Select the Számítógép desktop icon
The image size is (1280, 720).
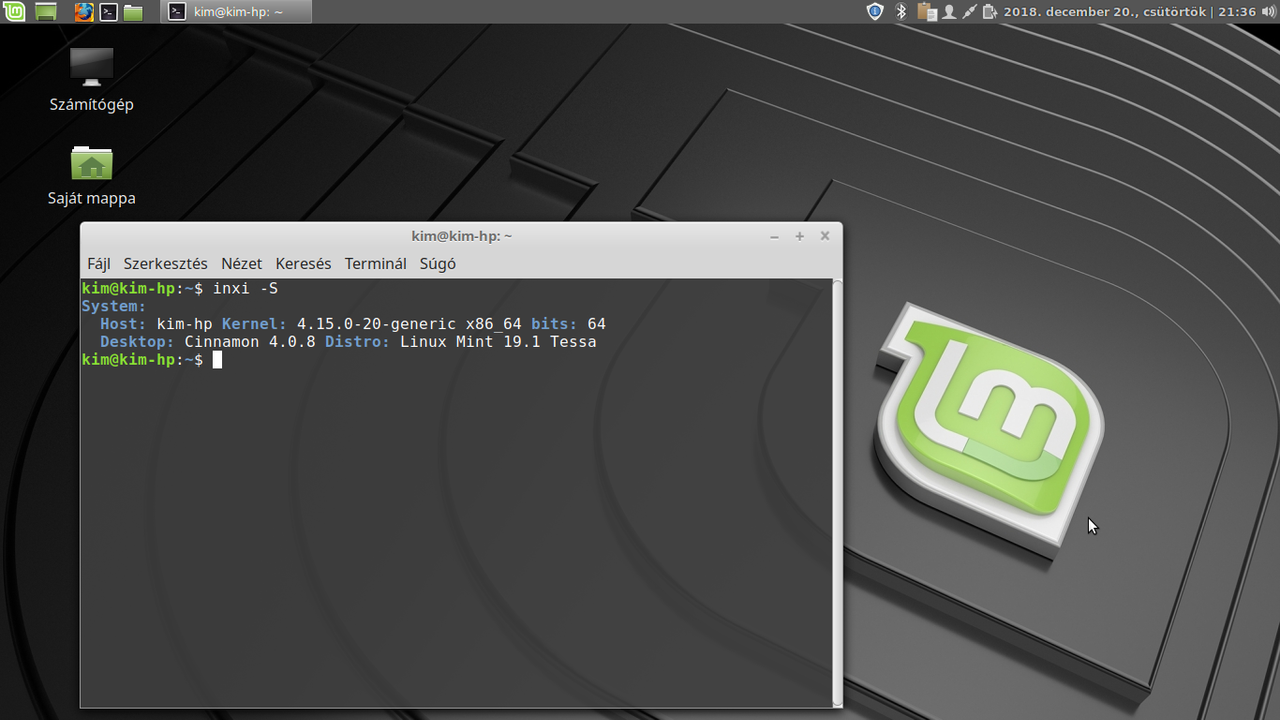pyautogui.click(x=91, y=80)
